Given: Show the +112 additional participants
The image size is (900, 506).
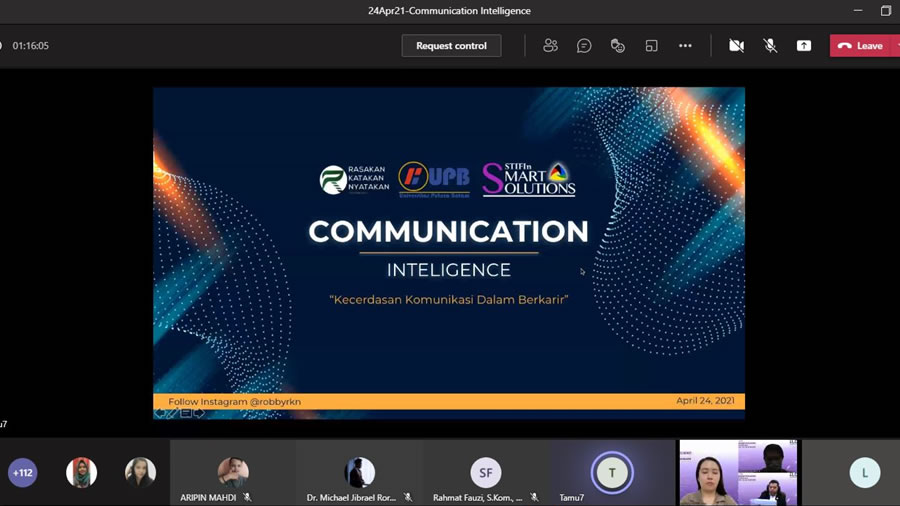Looking at the screenshot, I should 22,473.
